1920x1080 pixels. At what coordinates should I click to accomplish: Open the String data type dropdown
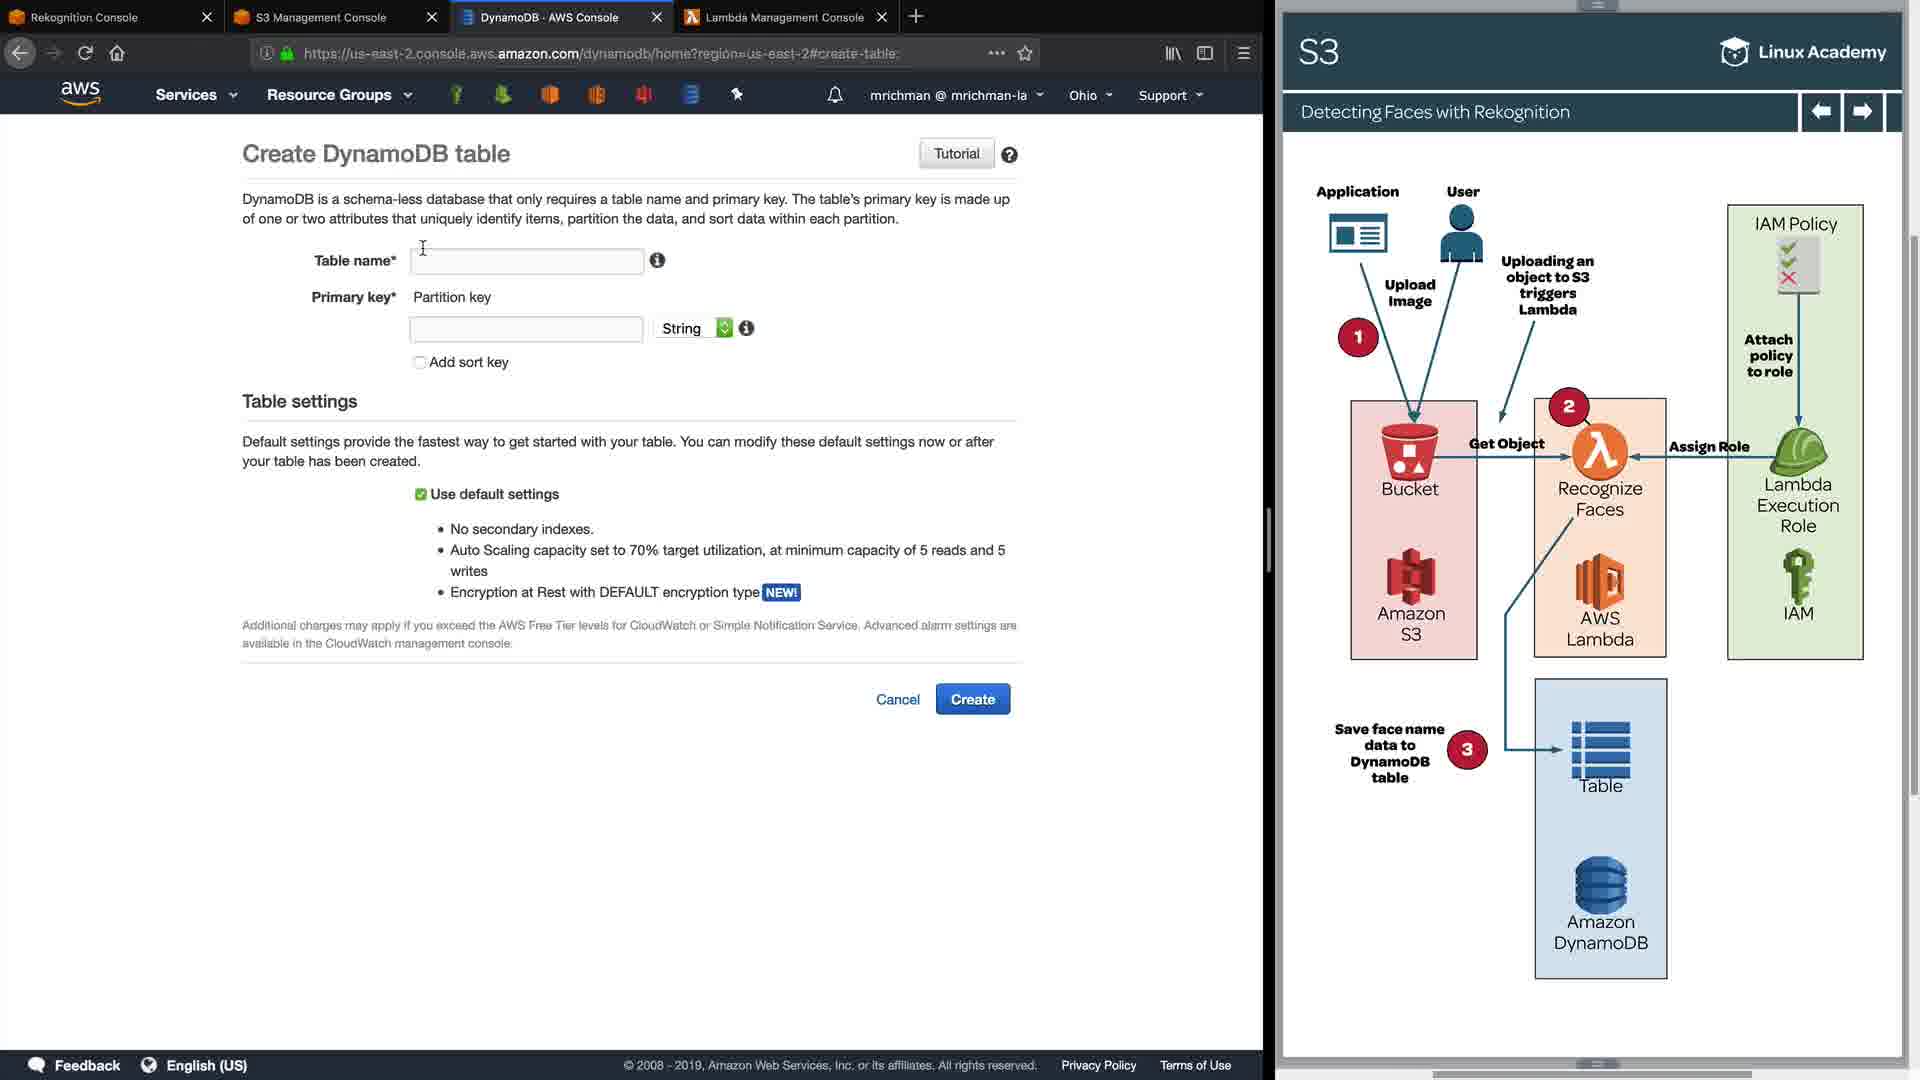coord(696,328)
